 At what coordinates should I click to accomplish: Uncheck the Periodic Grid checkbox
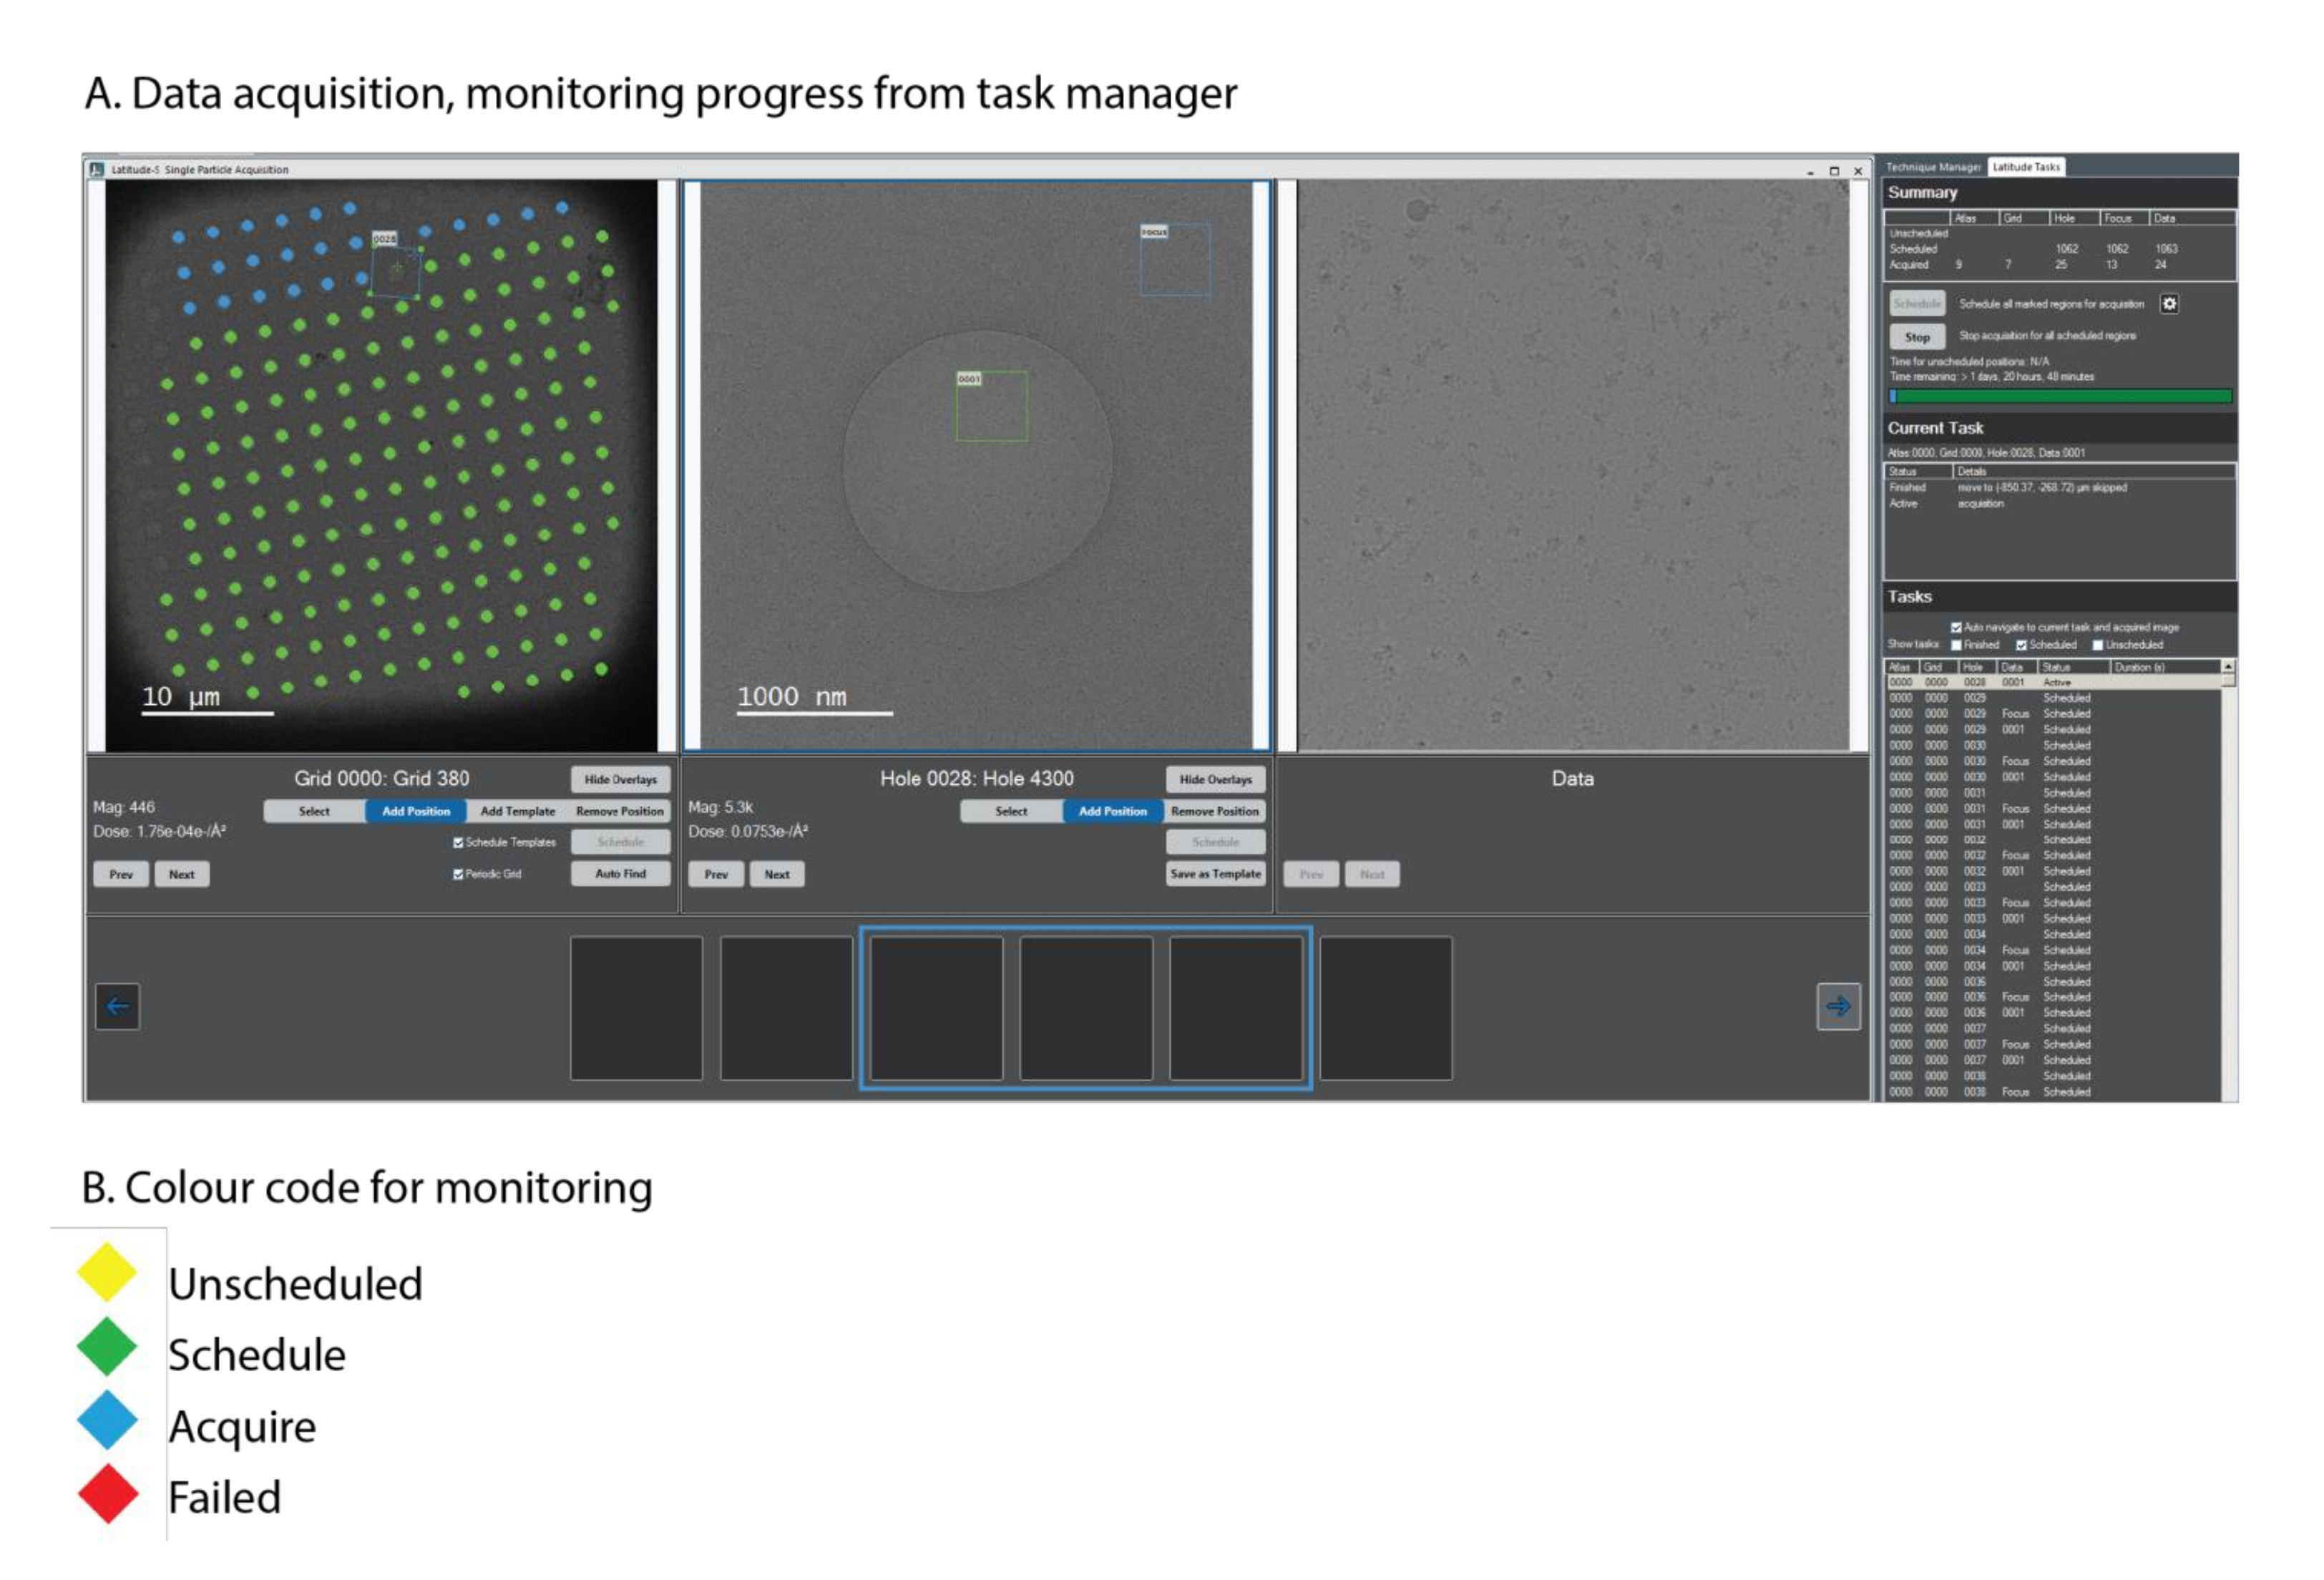(458, 874)
